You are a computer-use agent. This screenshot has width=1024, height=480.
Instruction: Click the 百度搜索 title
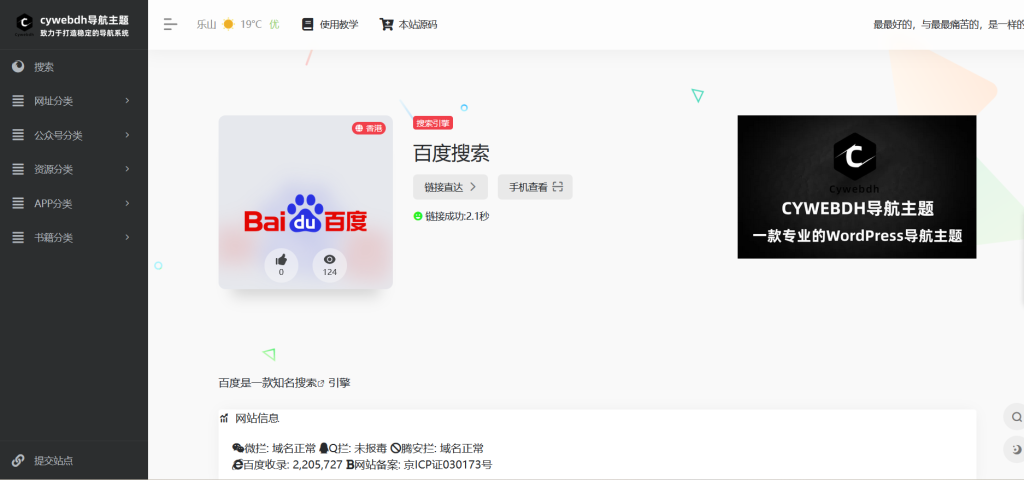[x=451, y=153]
